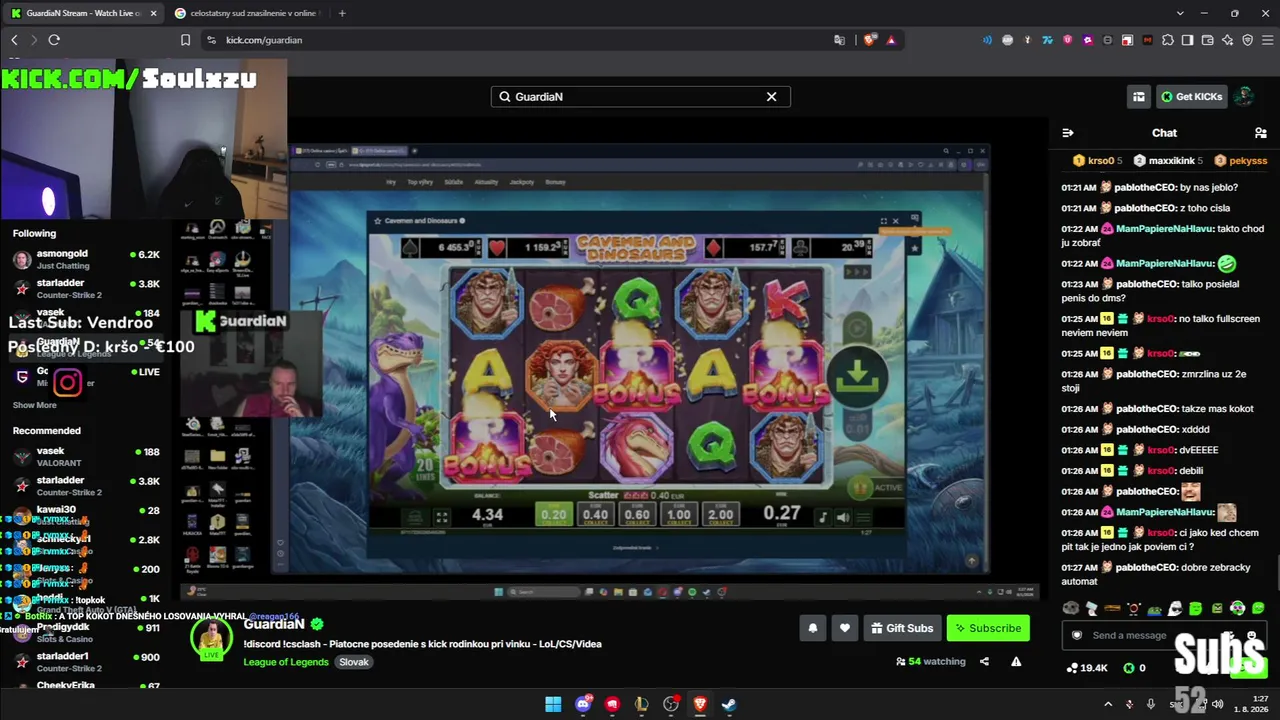Report the stream via warning triangle icon
Viewport: 1280px width, 720px height.
[1016, 661]
